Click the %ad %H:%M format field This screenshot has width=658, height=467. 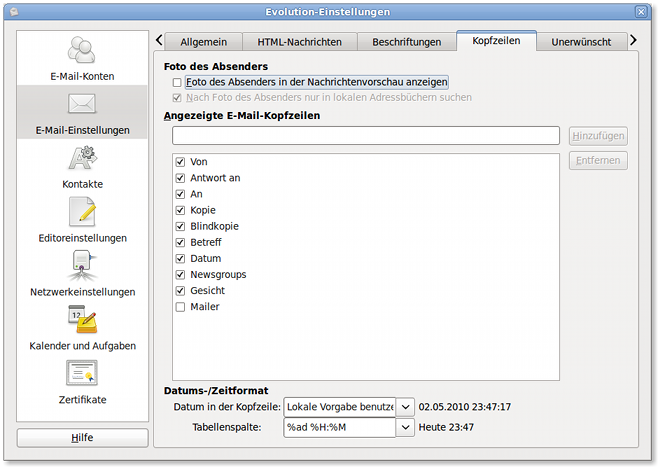tap(340, 428)
